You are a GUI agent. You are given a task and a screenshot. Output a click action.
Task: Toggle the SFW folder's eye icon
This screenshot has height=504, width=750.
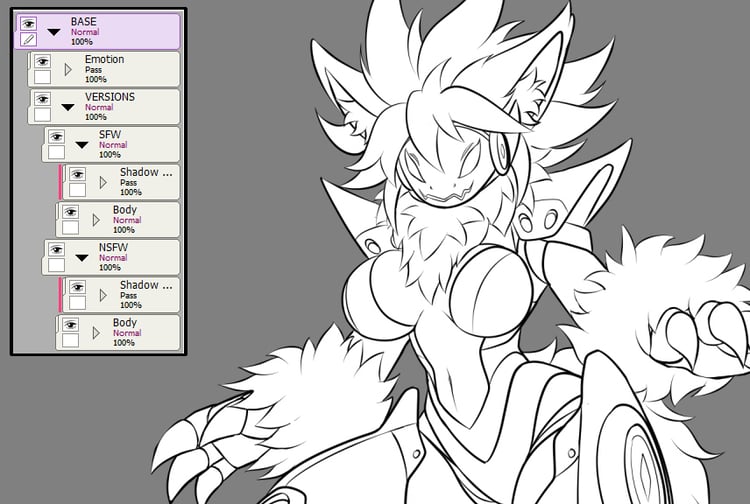click(x=56, y=137)
